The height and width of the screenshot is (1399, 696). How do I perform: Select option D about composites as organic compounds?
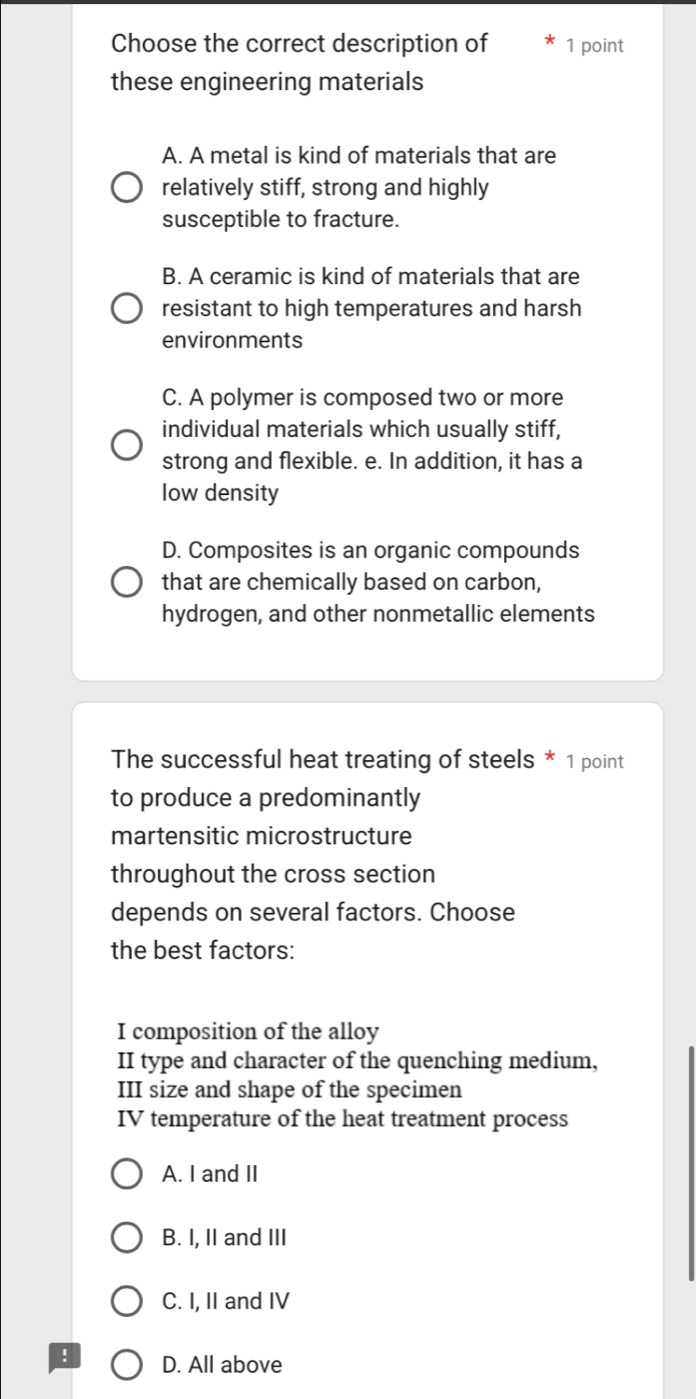click(125, 581)
